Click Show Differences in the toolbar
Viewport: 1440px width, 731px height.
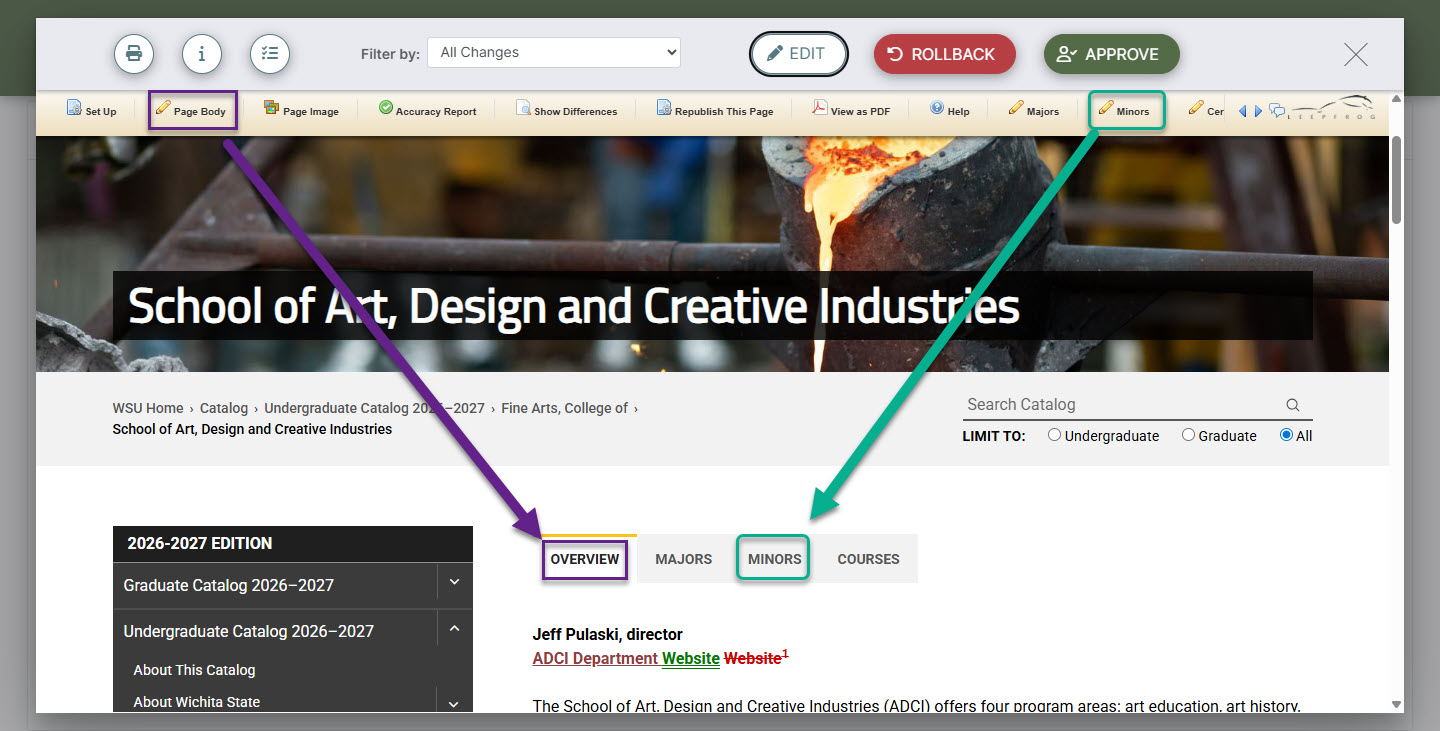567,110
